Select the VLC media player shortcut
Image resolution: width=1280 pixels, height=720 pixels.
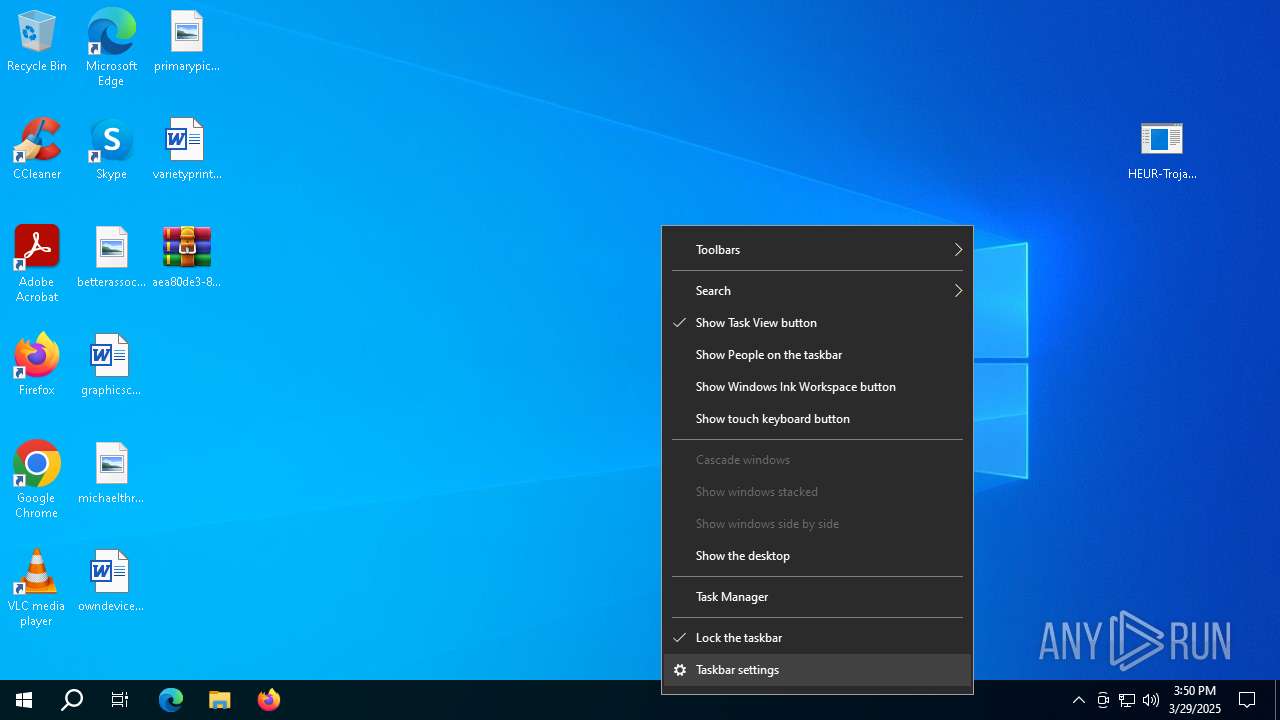click(37, 588)
